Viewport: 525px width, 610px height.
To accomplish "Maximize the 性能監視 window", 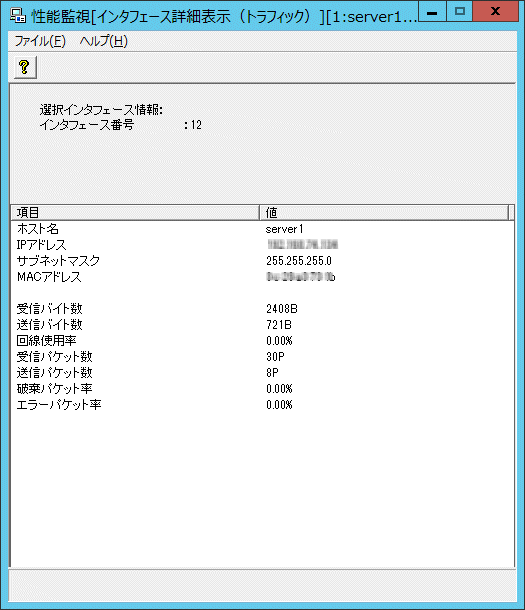I will (x=459, y=11).
